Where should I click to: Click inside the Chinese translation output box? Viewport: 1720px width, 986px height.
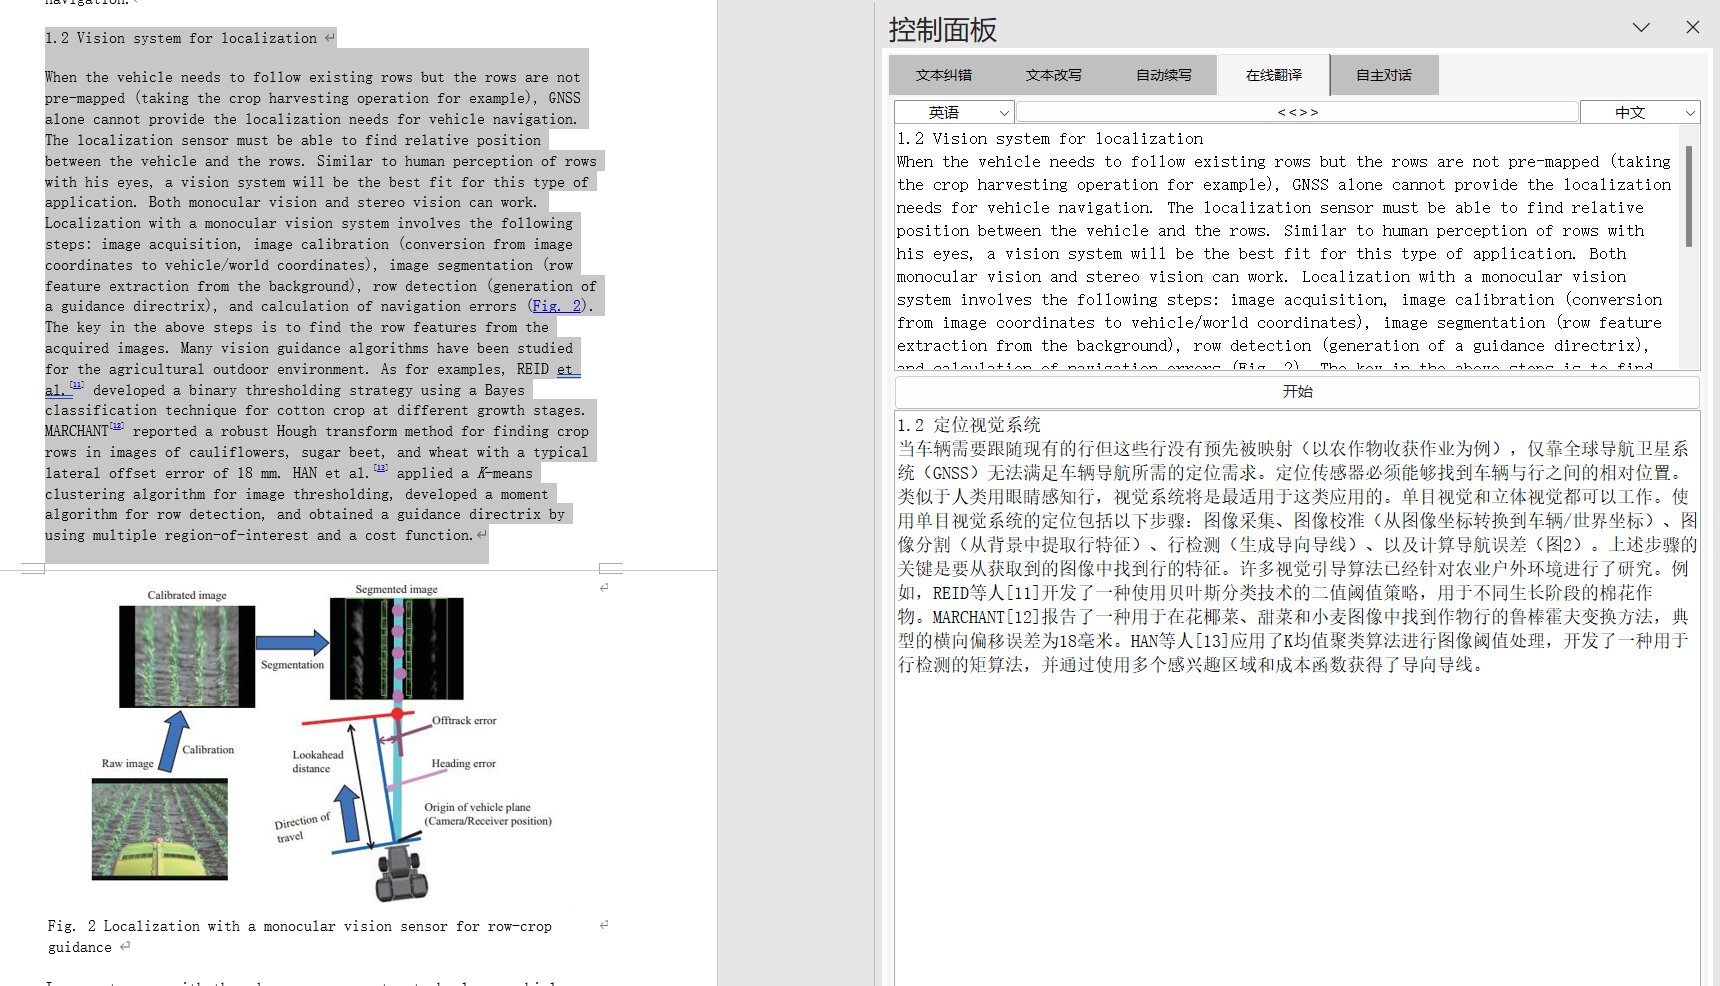pyautogui.click(x=1297, y=697)
